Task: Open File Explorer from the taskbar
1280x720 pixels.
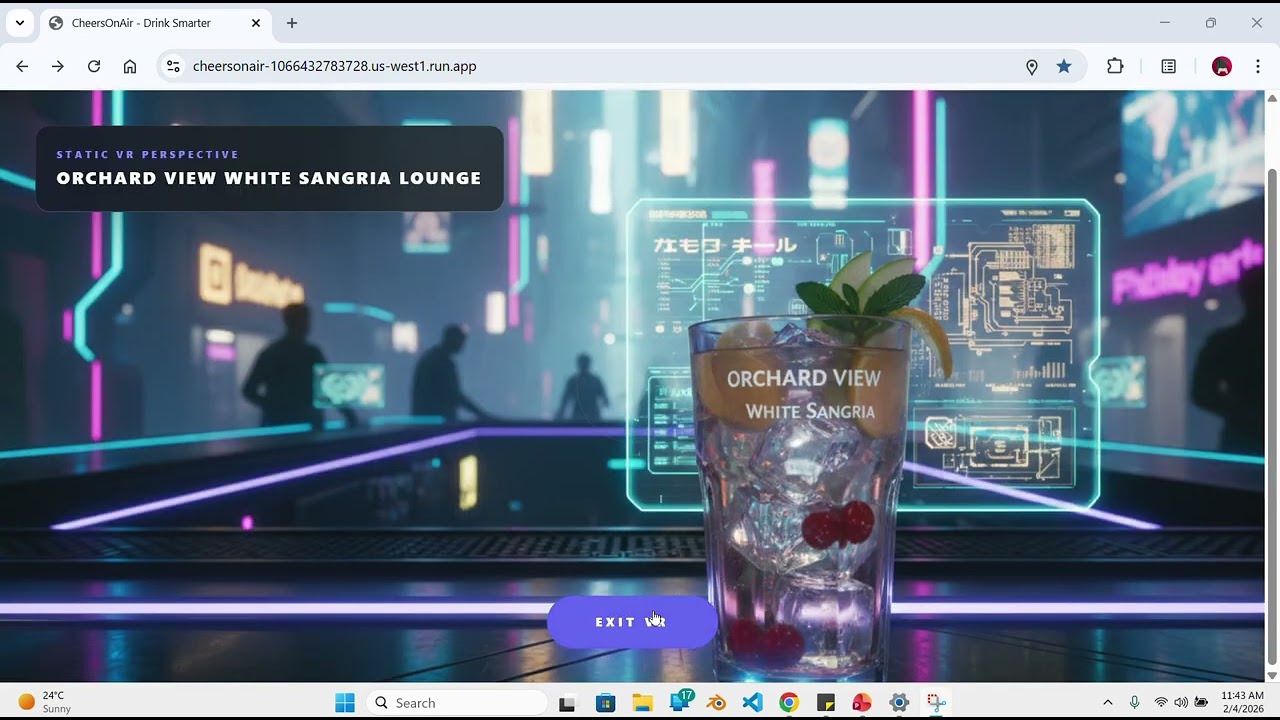Action: (642, 703)
